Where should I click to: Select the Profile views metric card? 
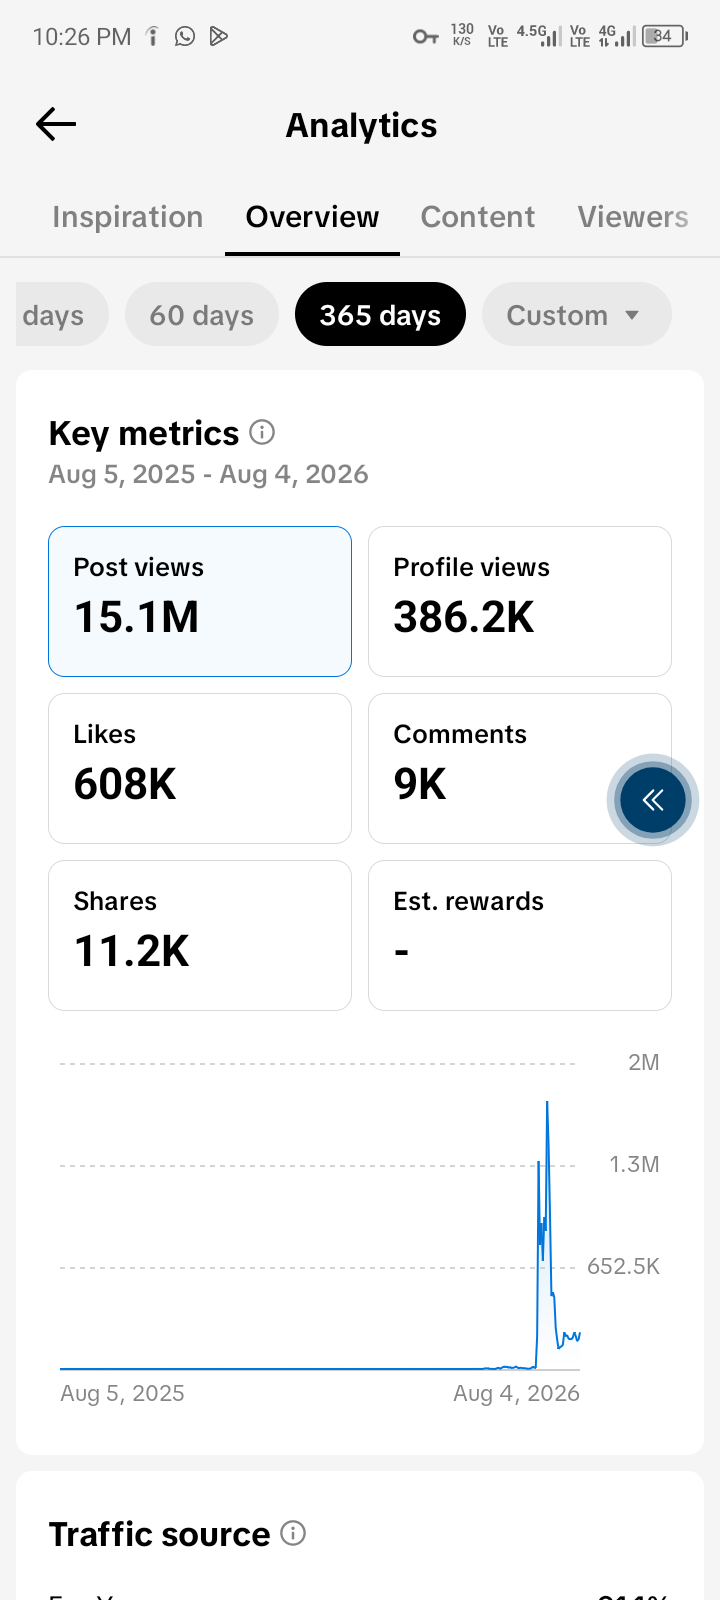pos(520,602)
